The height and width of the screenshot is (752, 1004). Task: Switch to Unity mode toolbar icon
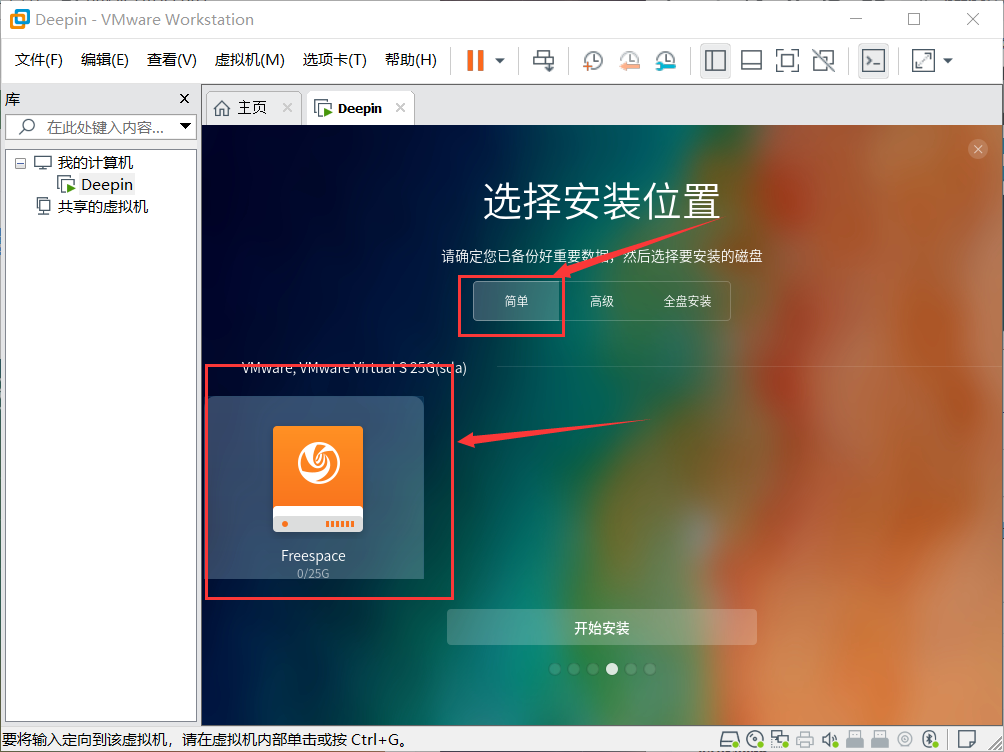click(823, 61)
